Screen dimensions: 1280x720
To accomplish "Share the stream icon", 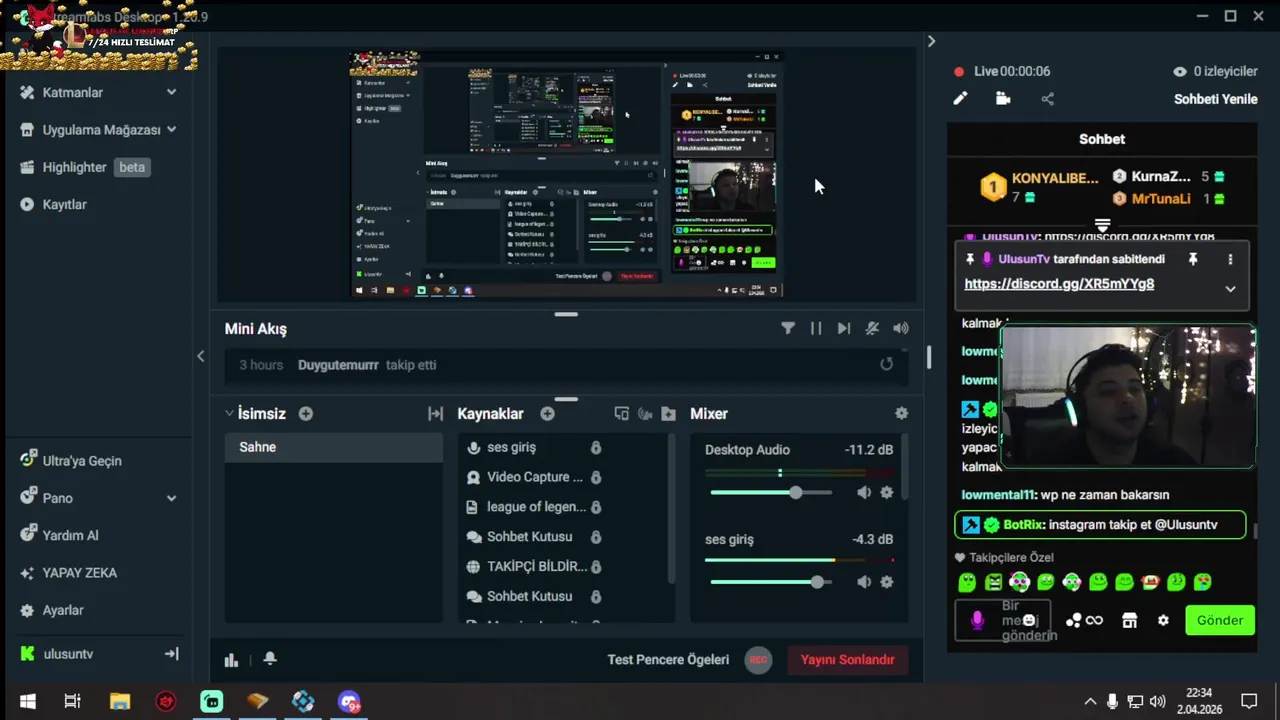I will click(x=1047, y=98).
